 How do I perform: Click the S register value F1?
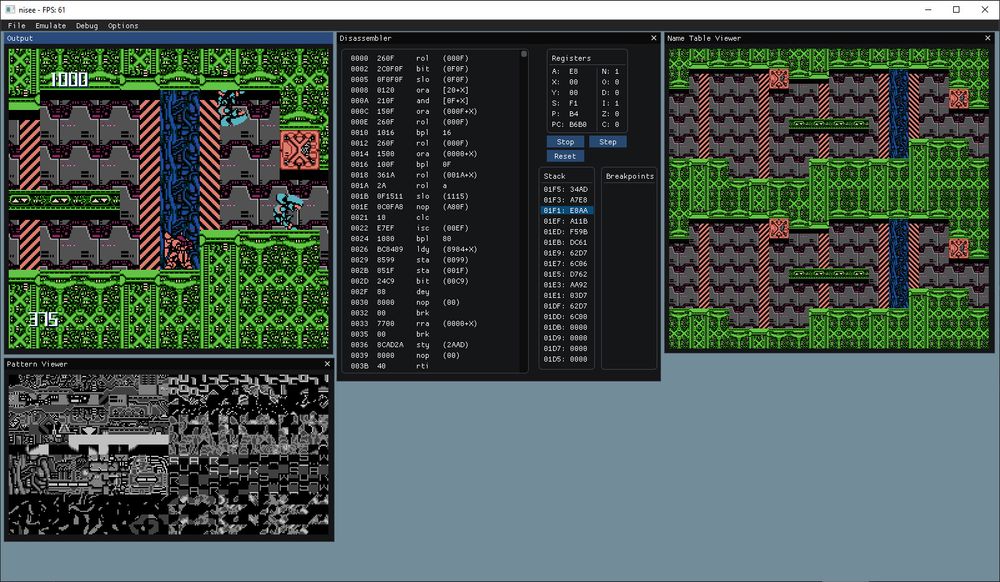573,103
